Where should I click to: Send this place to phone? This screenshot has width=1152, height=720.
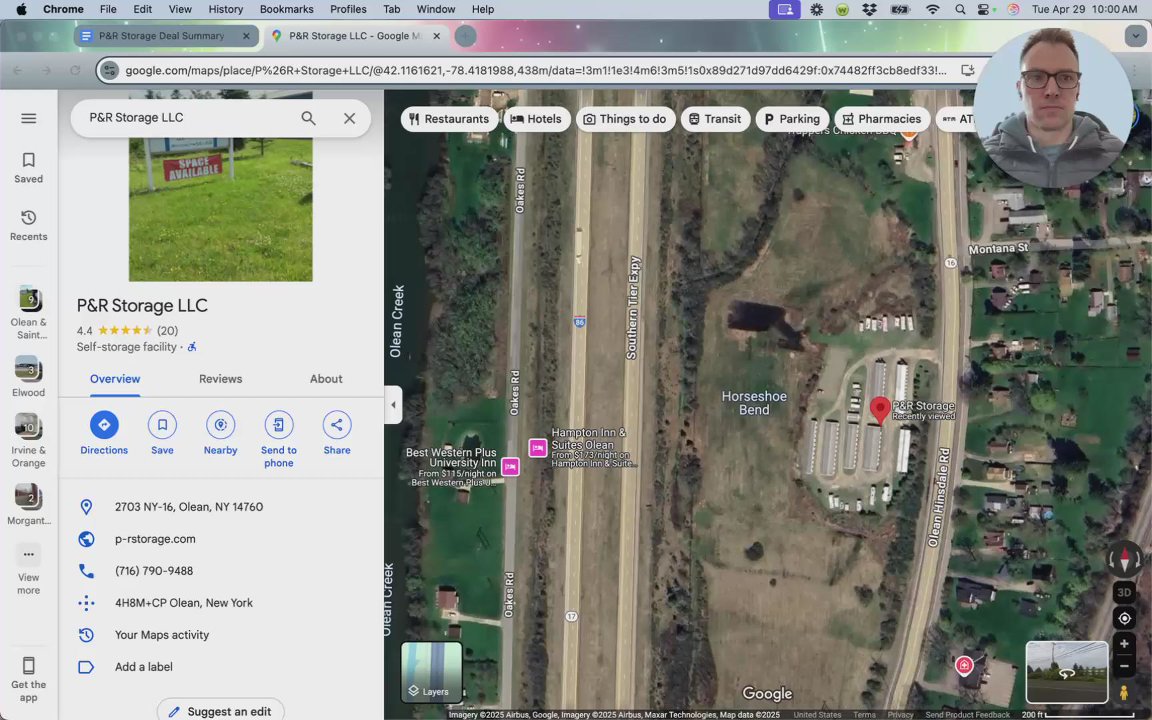(278, 439)
